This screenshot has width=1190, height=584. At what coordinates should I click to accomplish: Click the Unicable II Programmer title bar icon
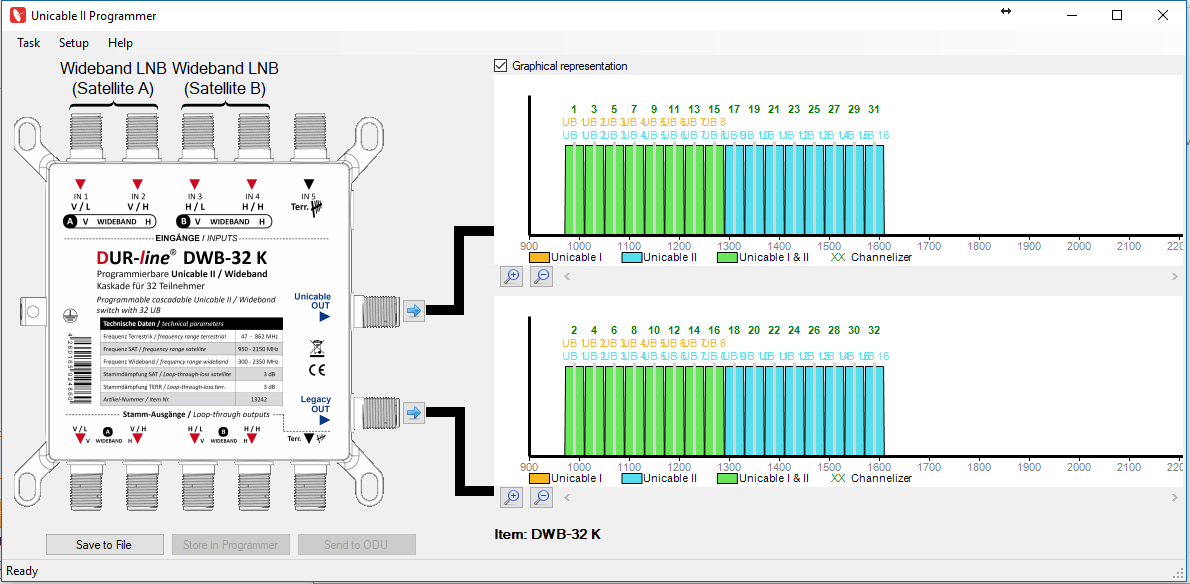pos(16,16)
